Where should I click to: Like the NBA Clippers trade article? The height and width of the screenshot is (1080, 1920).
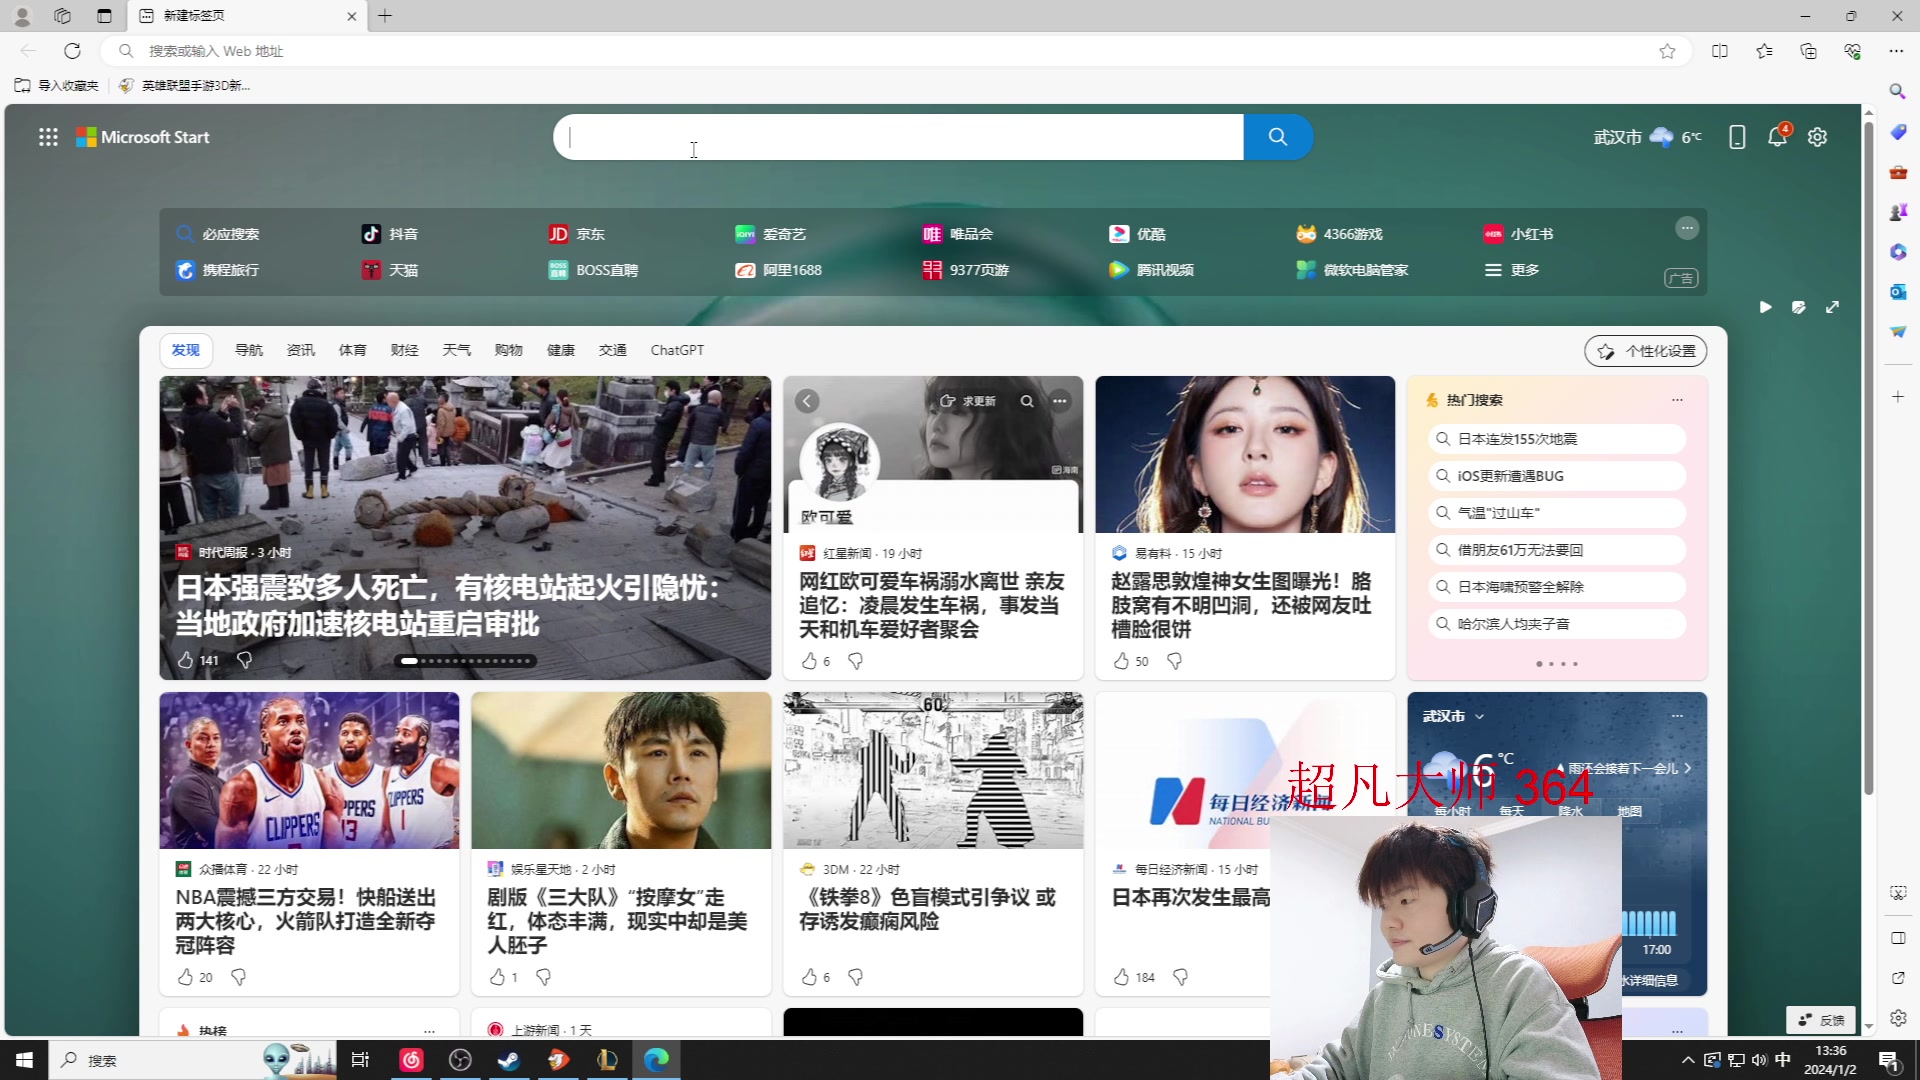(185, 977)
